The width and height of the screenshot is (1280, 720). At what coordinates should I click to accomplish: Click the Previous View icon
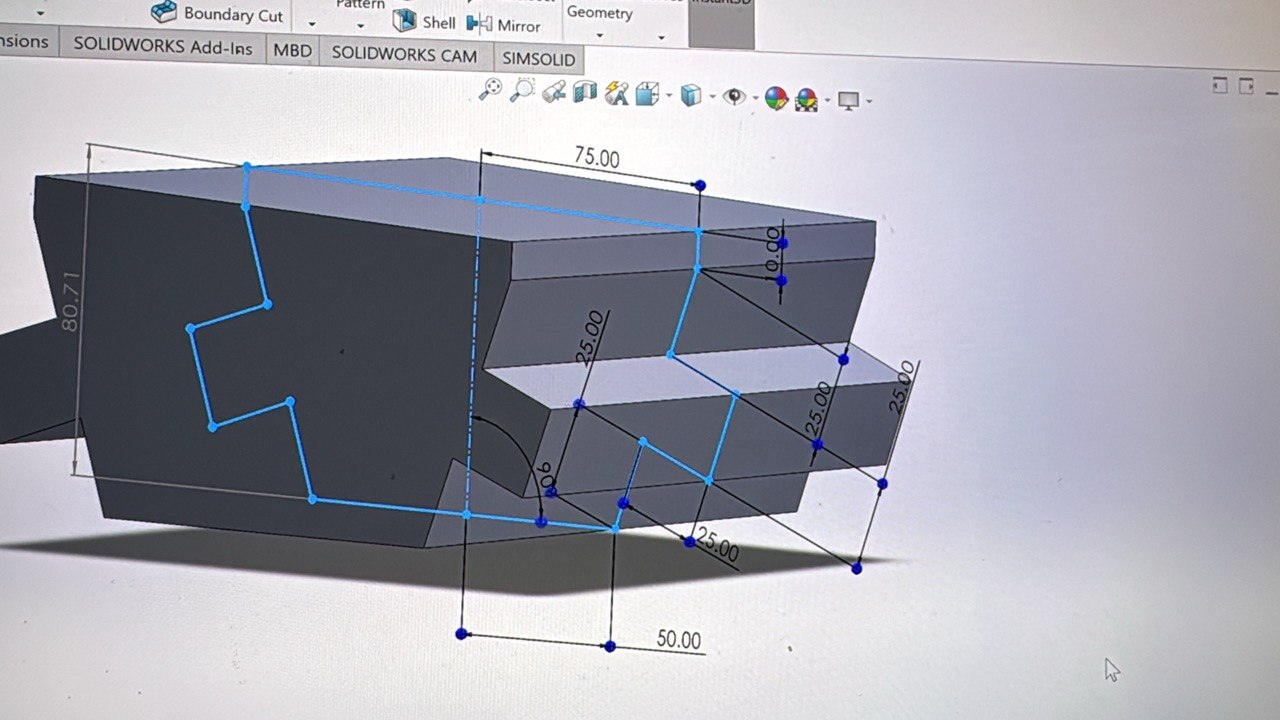point(554,92)
